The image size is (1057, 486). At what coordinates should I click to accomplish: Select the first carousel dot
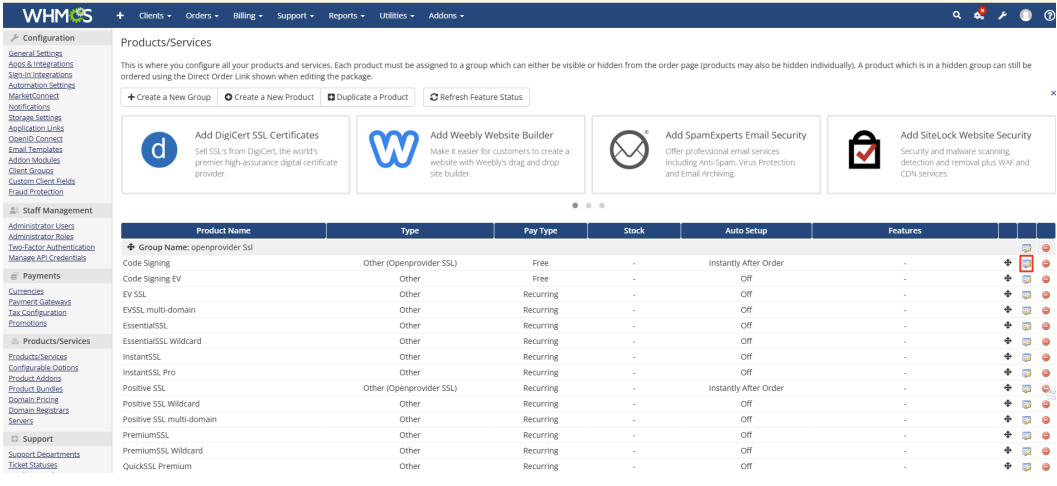[575, 205]
